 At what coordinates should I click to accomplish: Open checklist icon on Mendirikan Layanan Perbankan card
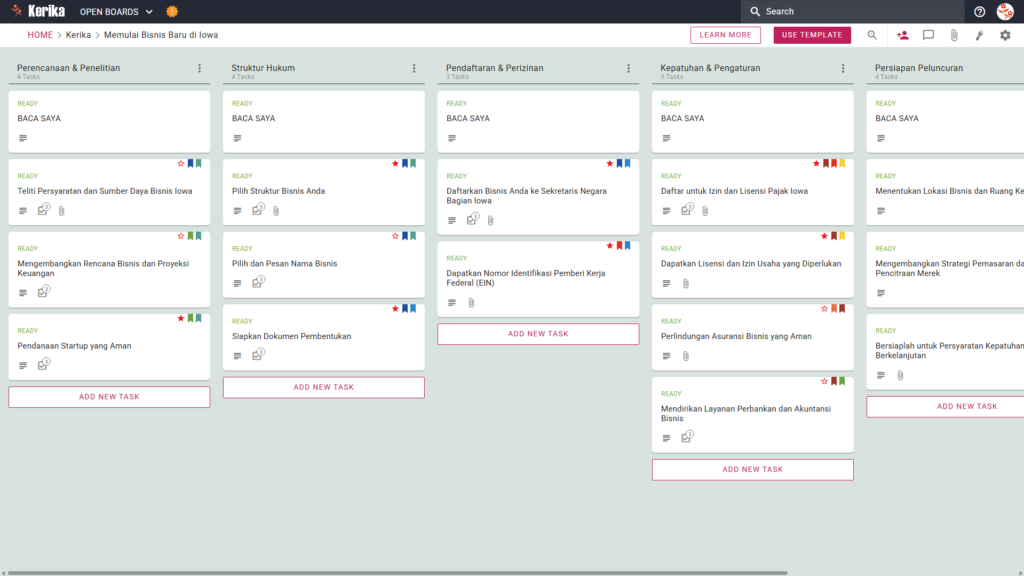687,437
